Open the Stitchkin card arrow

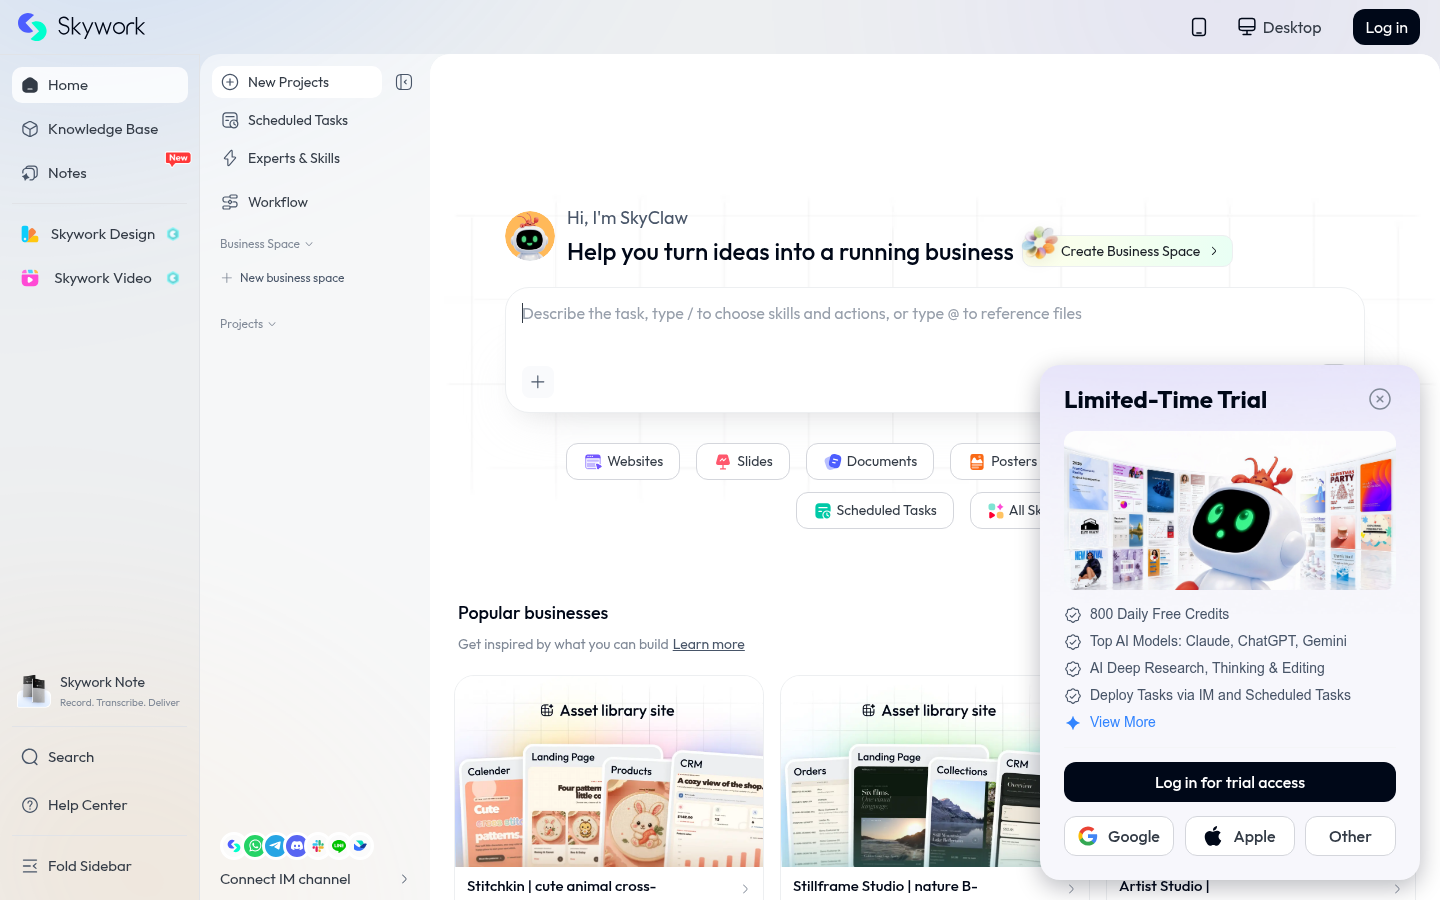745,888
